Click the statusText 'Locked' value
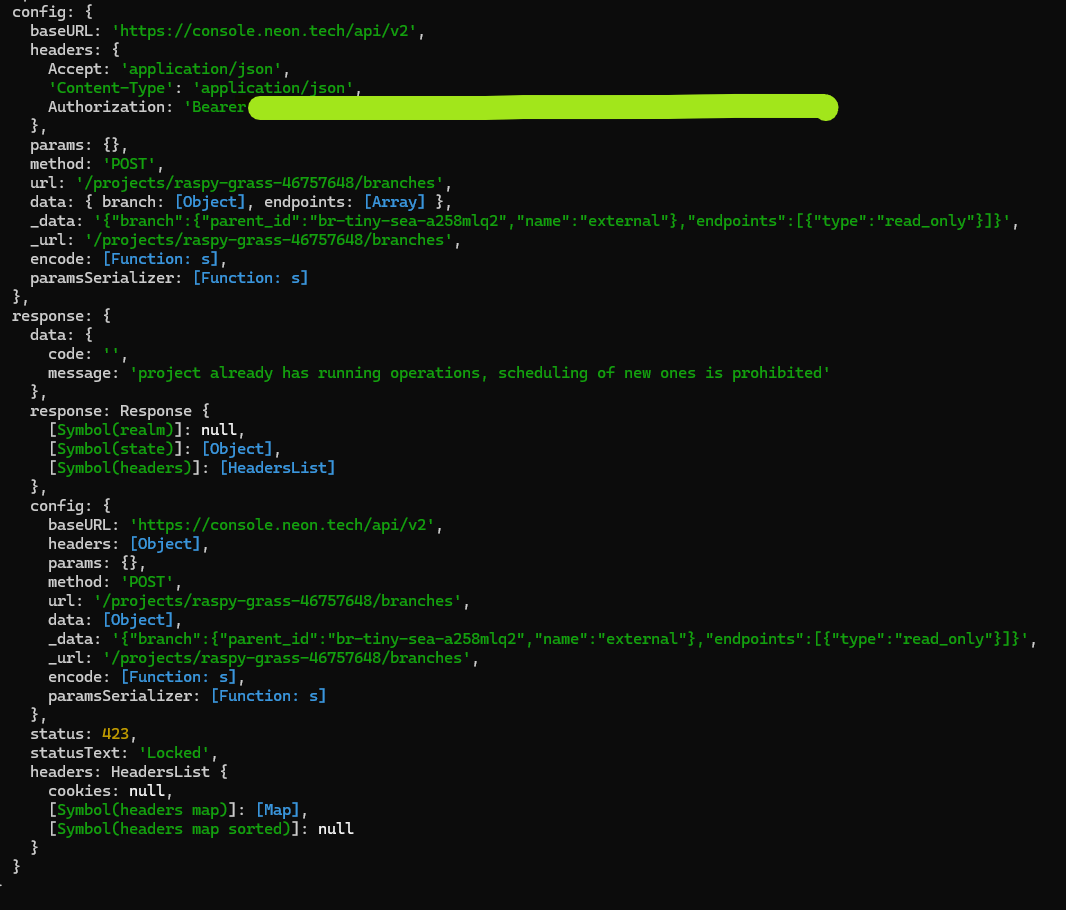 (x=174, y=753)
